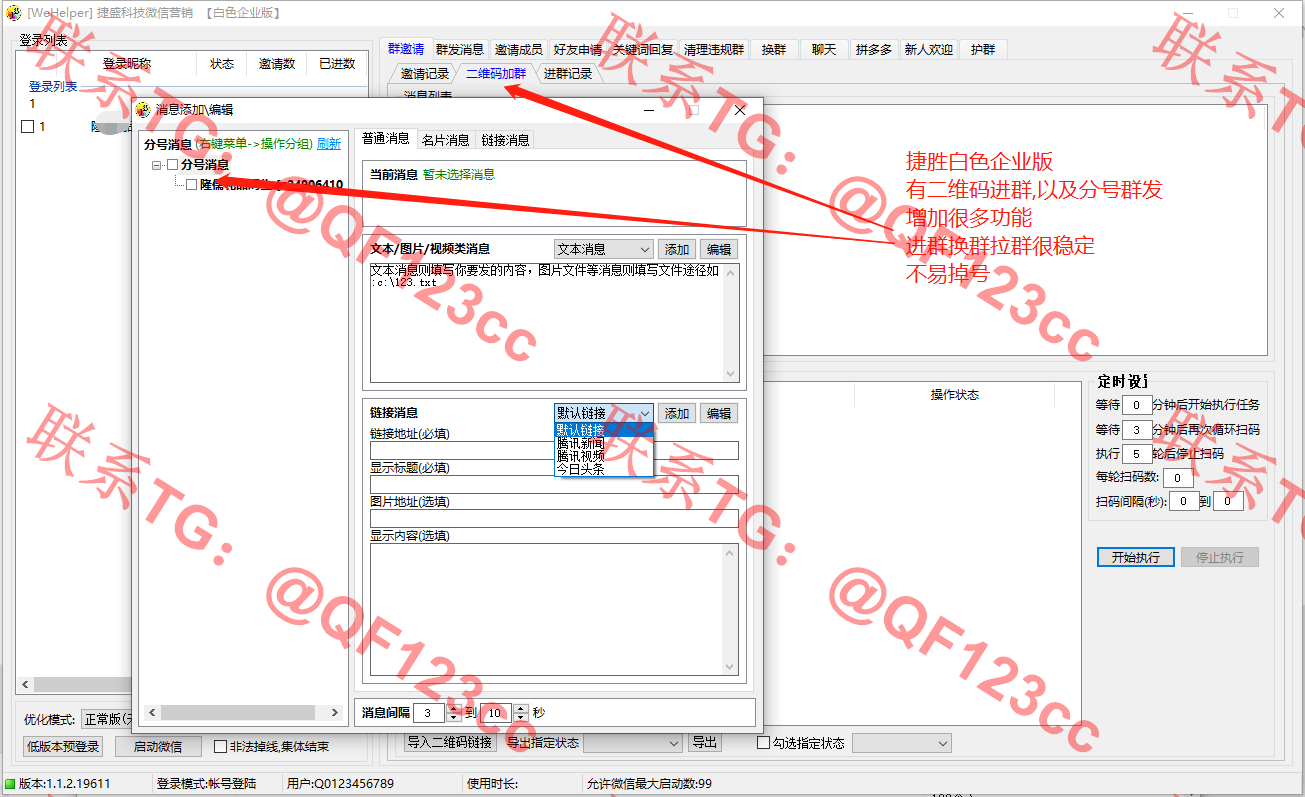
Task: Open the 群发消息 main tab
Action: pyautogui.click(x=460, y=49)
